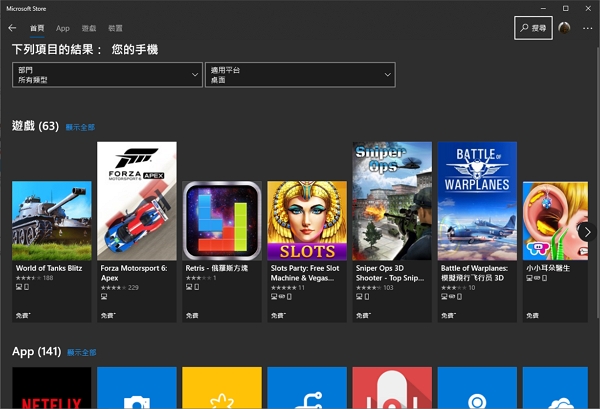Screen dimensions: 600x409
Task: Open the blue camera app tile
Action: coord(137,388)
